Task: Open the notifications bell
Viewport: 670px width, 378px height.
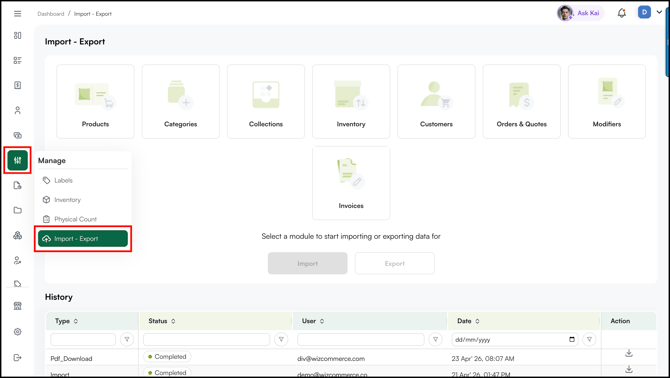Action: 622,13
